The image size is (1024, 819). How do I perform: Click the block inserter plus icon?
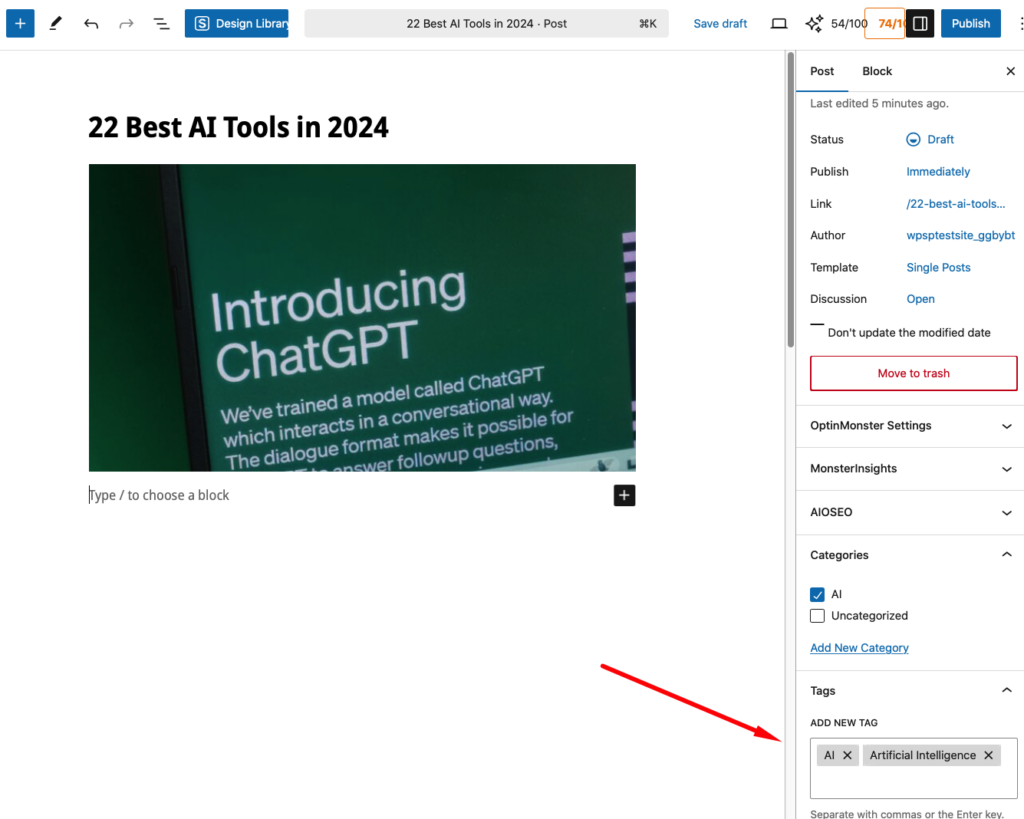(20, 23)
